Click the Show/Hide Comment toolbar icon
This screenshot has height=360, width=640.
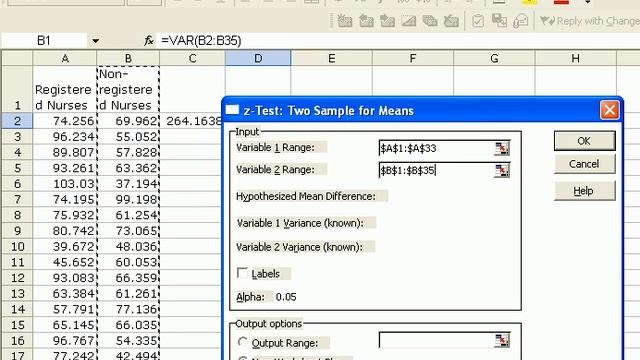point(409,21)
